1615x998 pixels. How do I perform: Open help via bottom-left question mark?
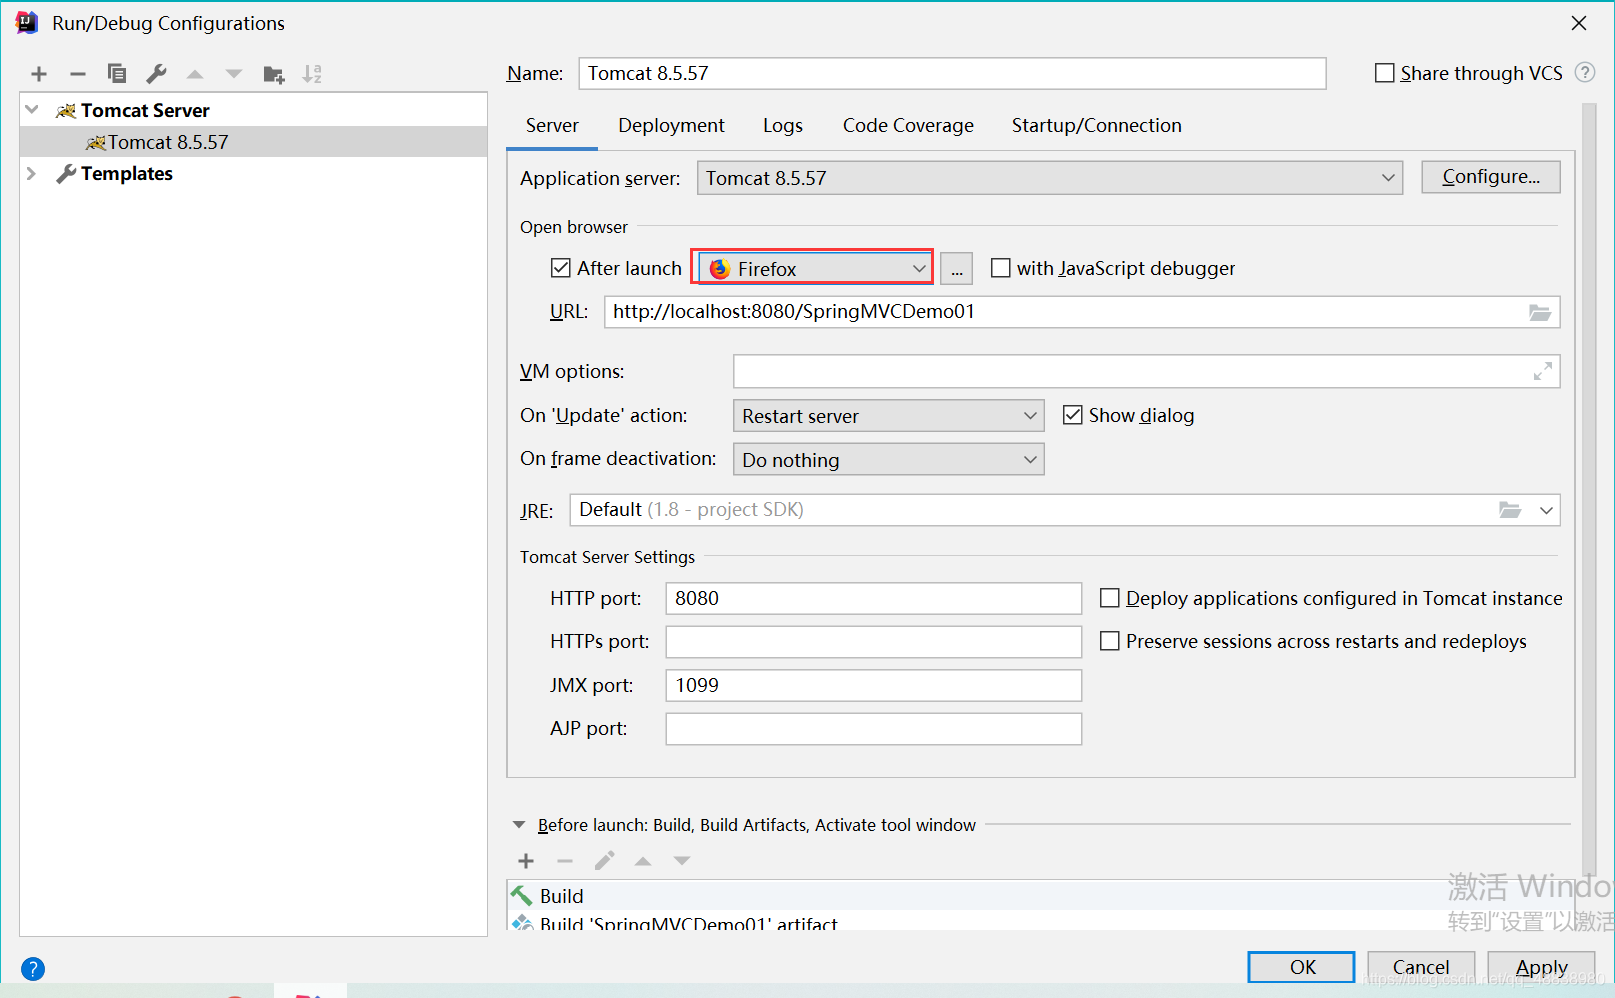coord(33,969)
